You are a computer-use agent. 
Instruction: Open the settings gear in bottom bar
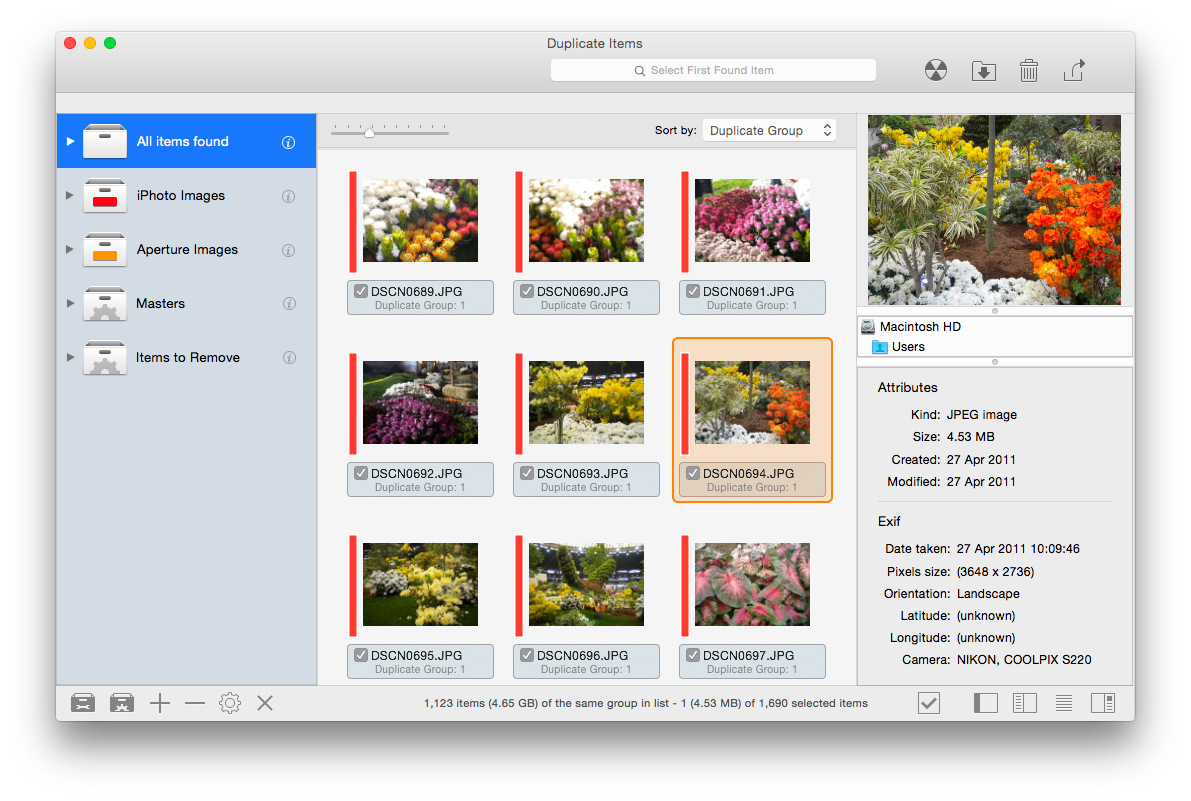(x=229, y=703)
